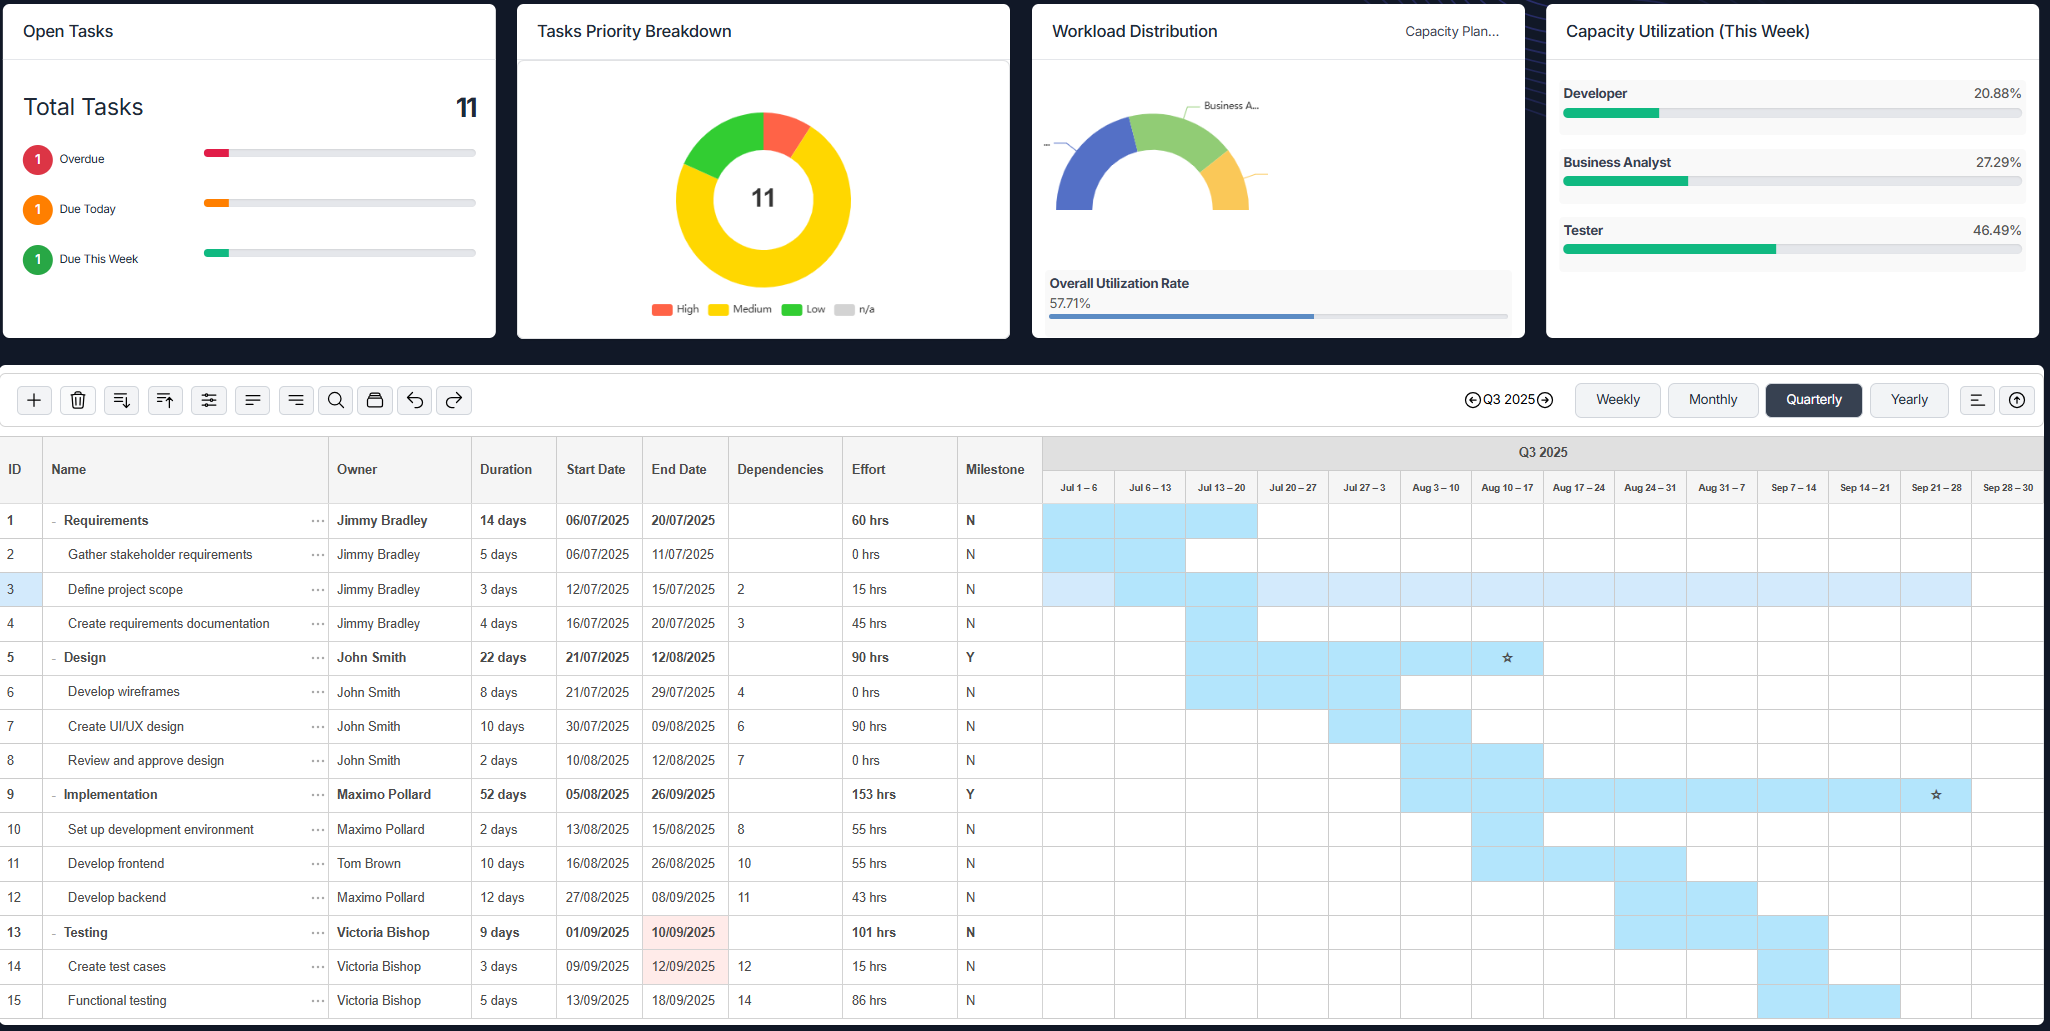This screenshot has height=1031, width=2050.
Task: Select the Design milestone star on the timeline
Action: click(x=1506, y=658)
